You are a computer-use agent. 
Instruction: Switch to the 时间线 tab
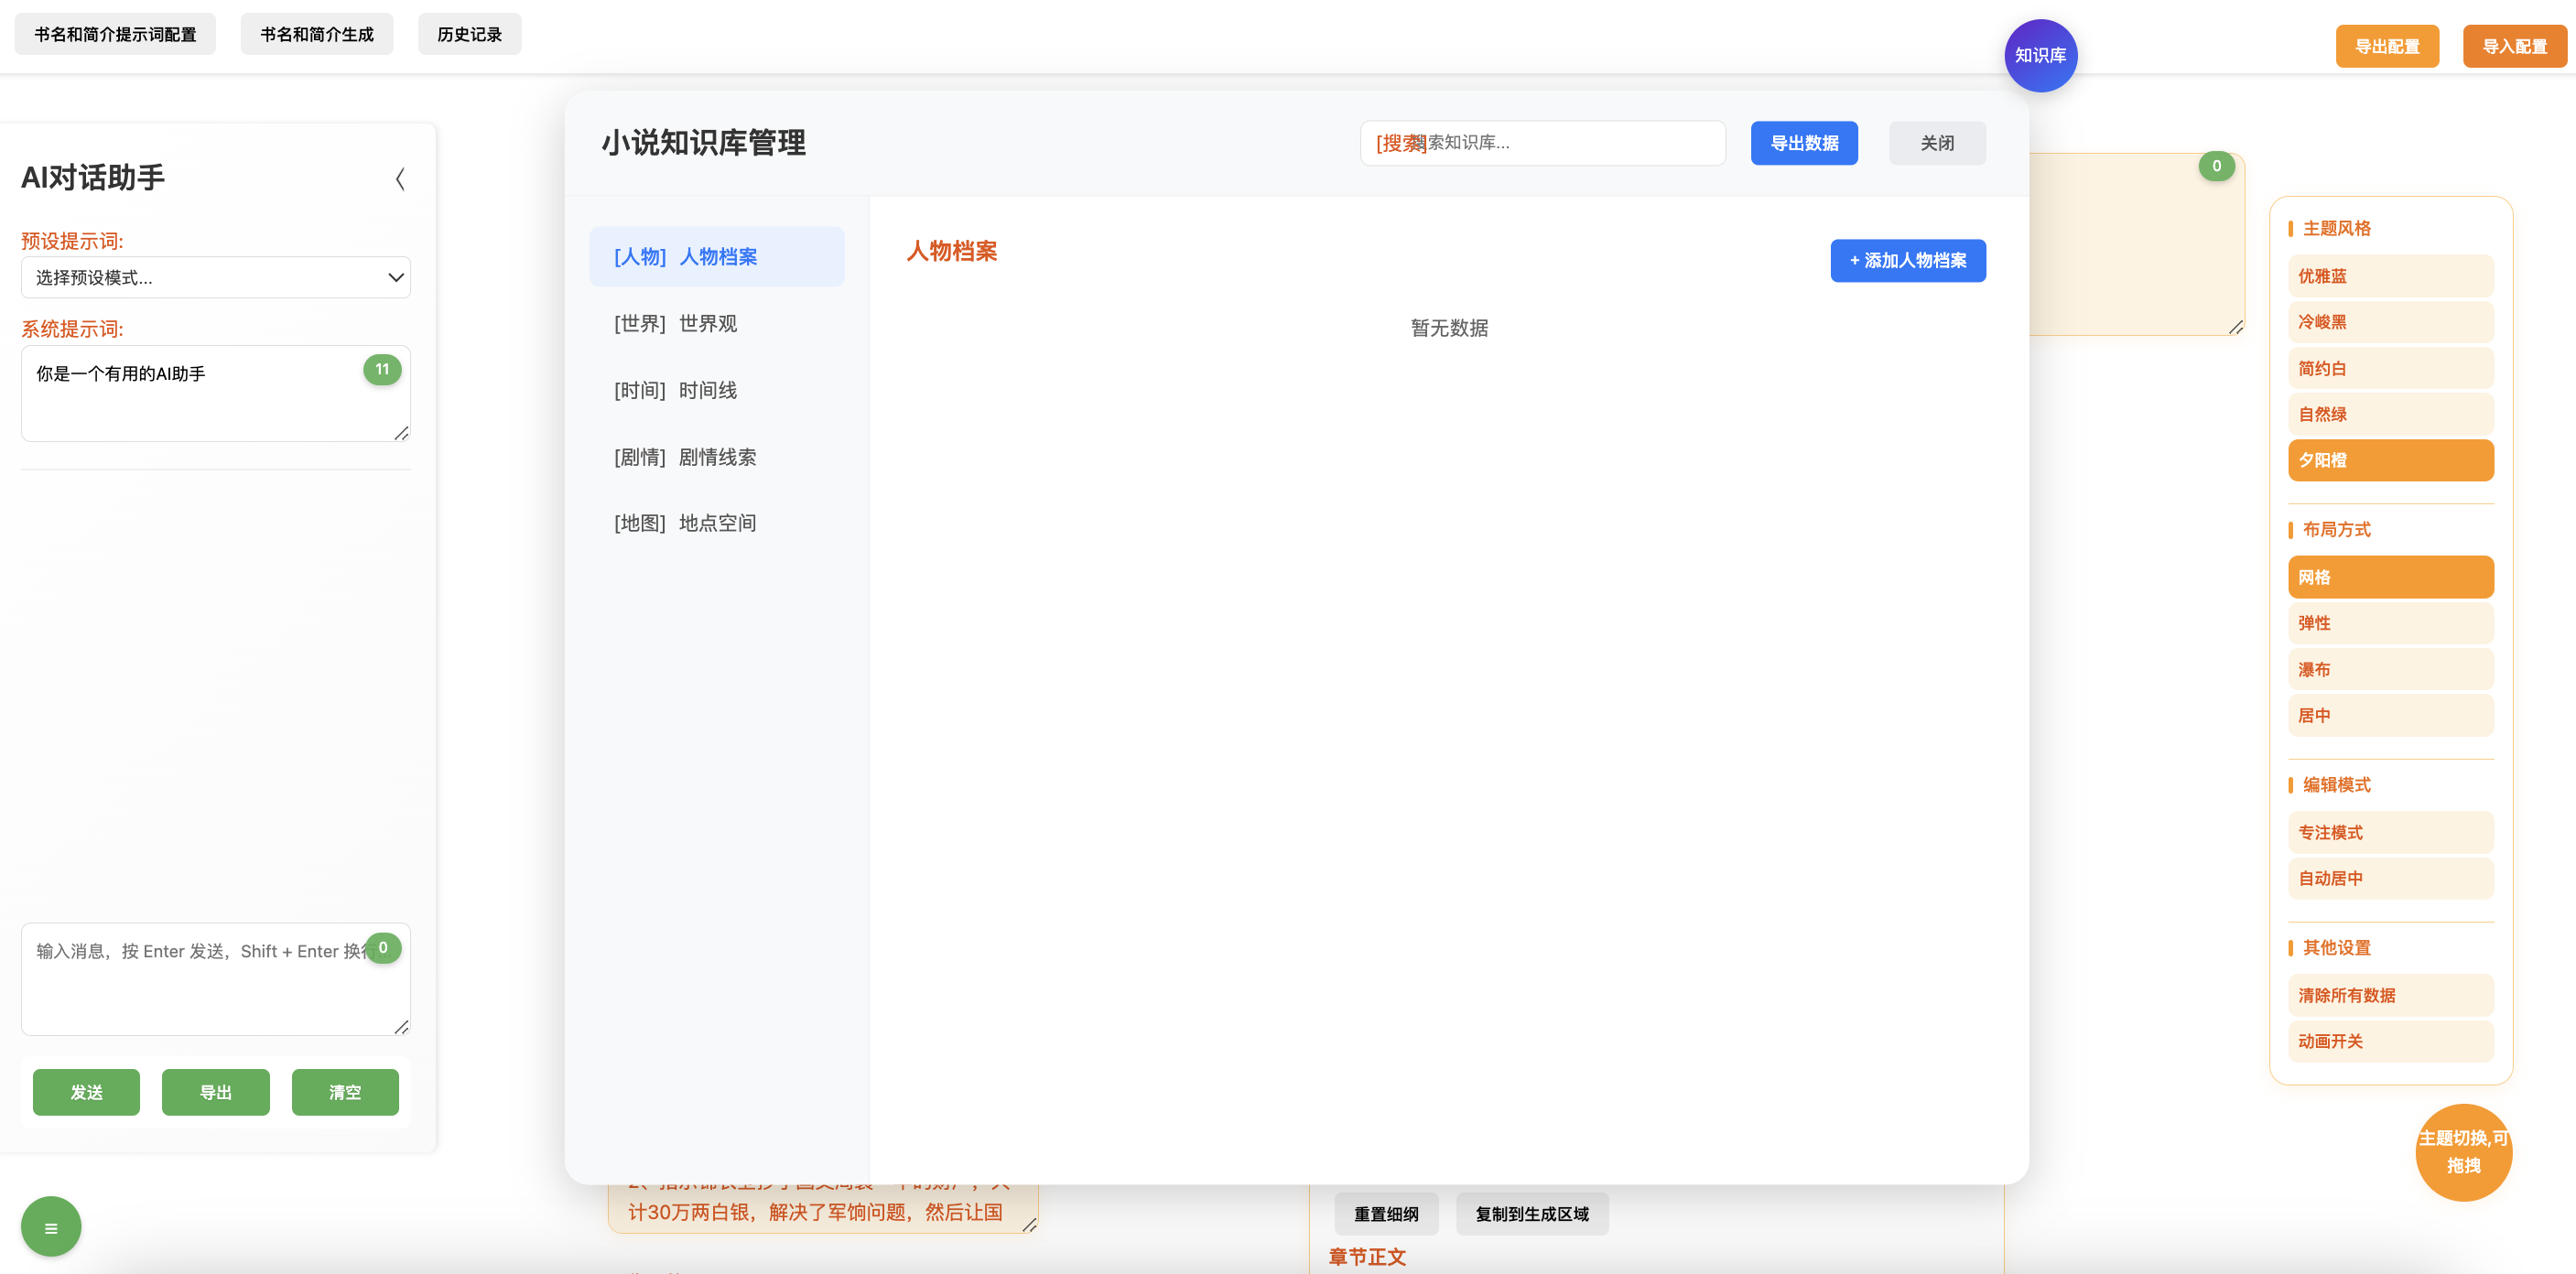point(716,390)
